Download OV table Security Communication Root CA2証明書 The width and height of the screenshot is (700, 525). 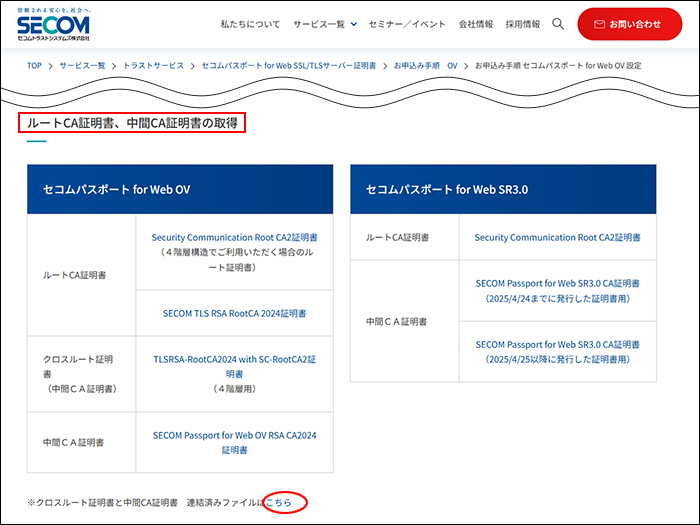tap(234, 238)
